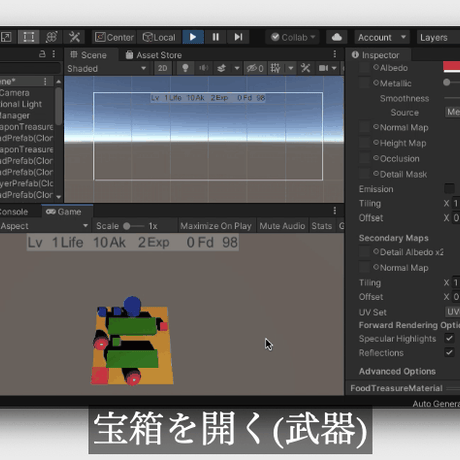The image size is (460, 460).
Task: Select the PlayerPrefab clone in Hierarchy
Action: pos(27,183)
